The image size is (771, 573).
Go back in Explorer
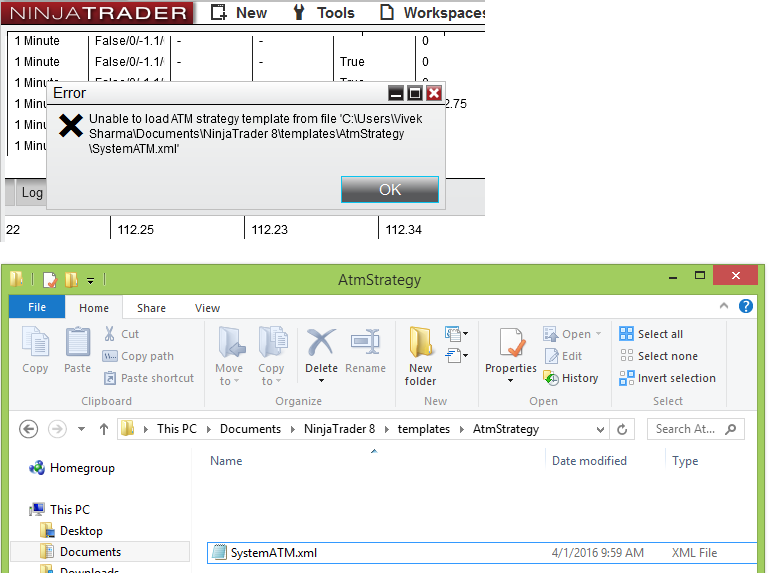click(29, 429)
